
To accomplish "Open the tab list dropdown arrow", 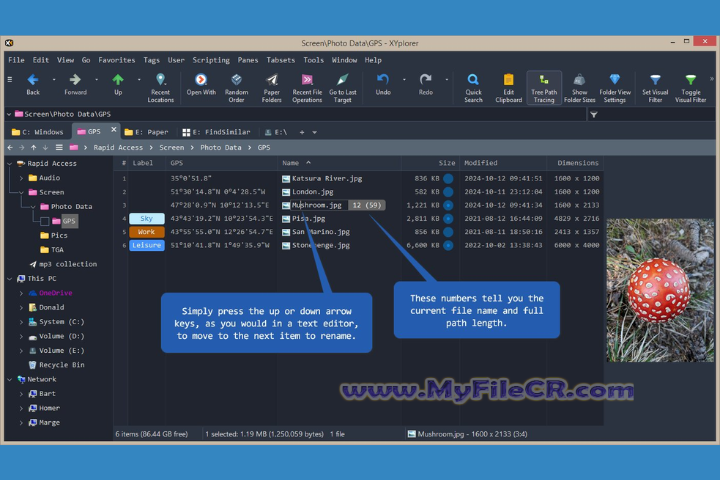I will tap(315, 132).
